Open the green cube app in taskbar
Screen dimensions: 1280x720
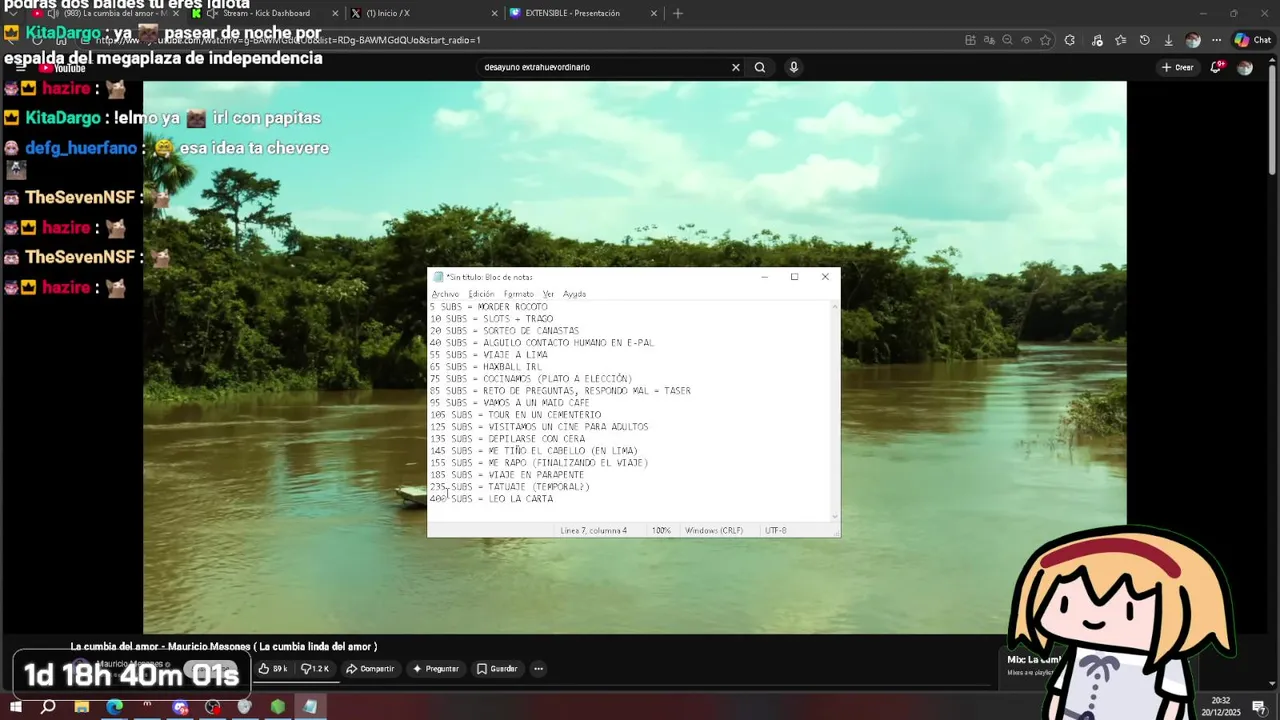click(277, 707)
